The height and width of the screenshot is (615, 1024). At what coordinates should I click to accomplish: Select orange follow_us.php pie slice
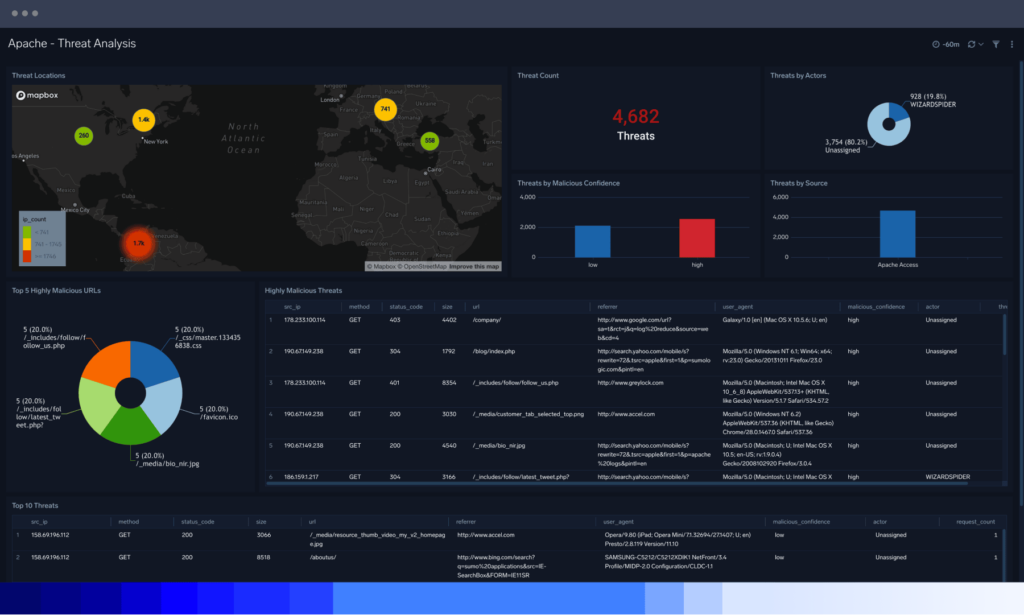pyautogui.click(x=109, y=362)
